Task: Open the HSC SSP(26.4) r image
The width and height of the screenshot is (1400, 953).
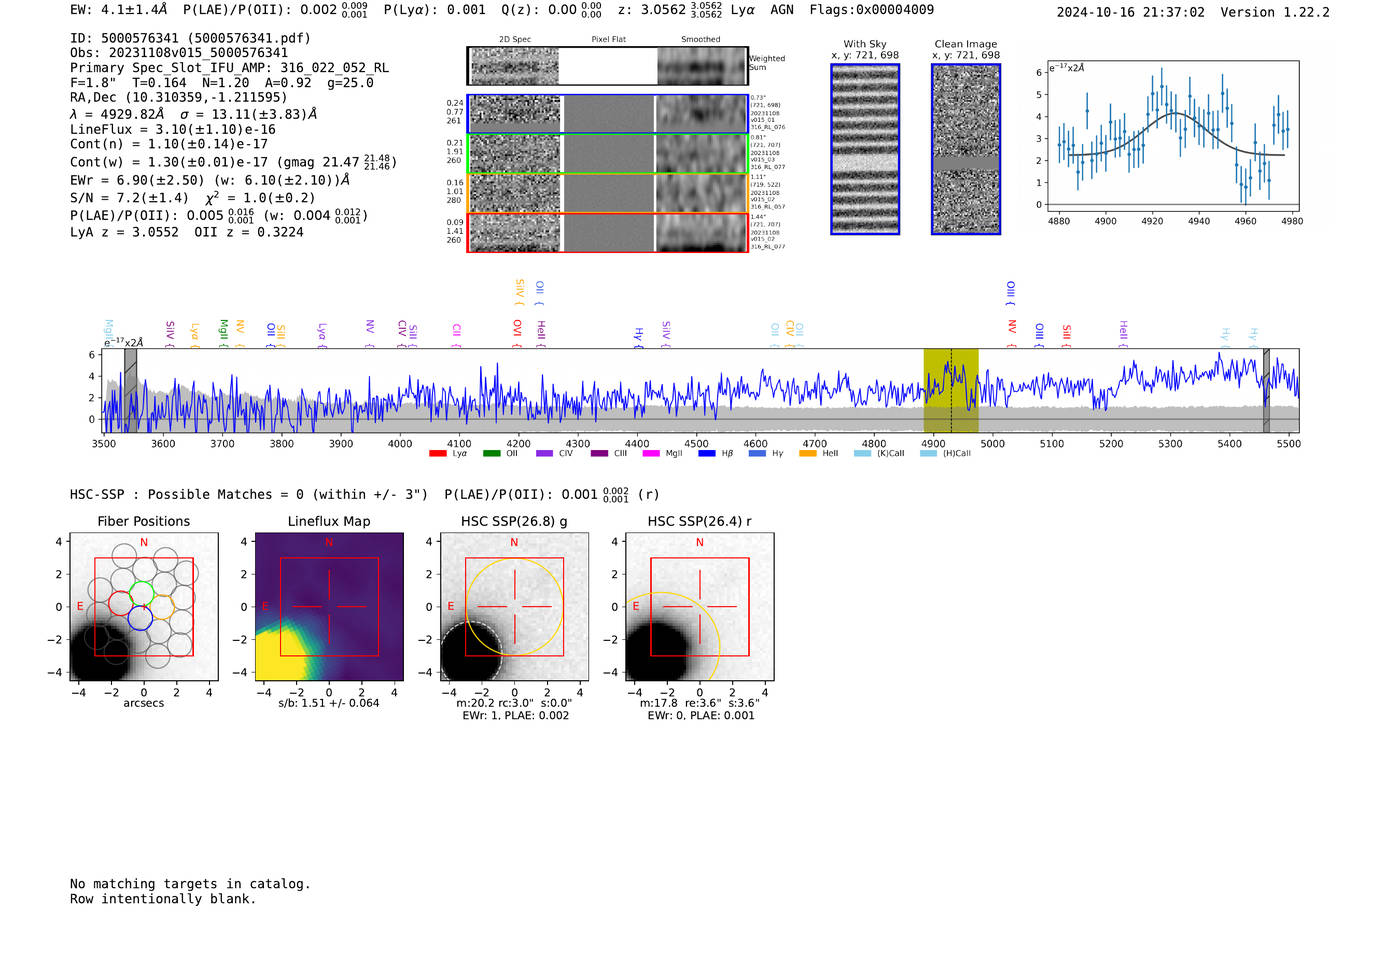Action: coord(700,607)
